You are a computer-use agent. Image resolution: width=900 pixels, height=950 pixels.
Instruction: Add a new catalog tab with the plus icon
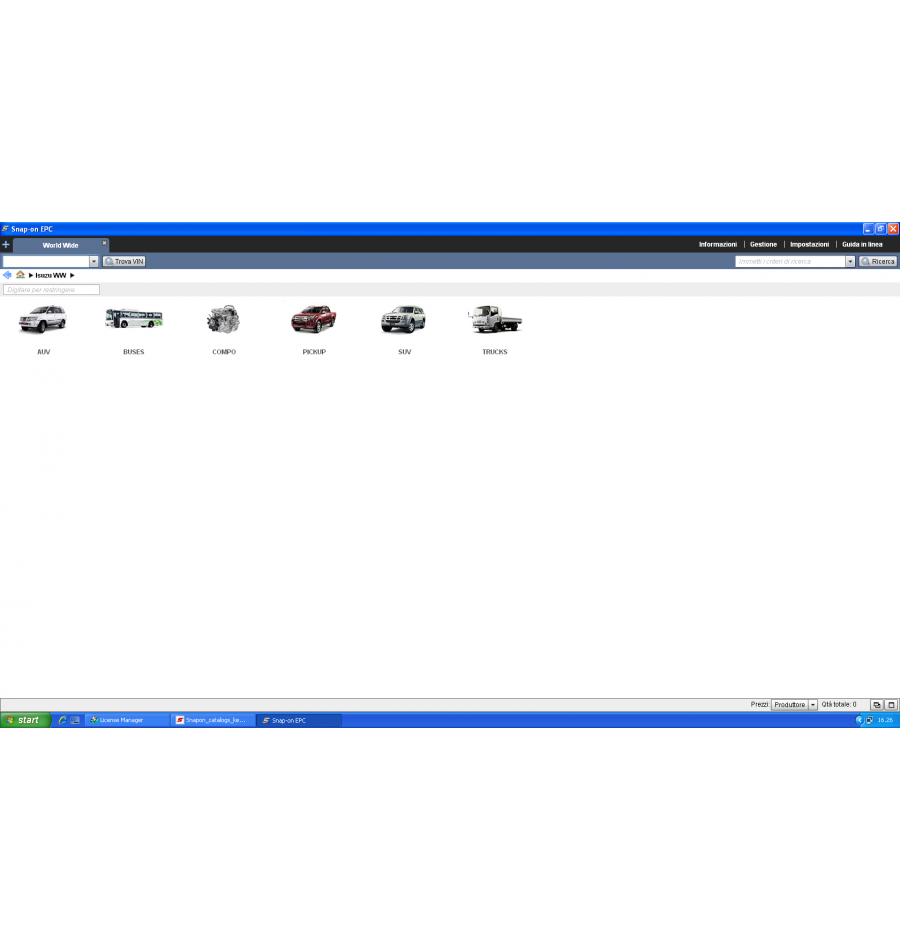6,245
